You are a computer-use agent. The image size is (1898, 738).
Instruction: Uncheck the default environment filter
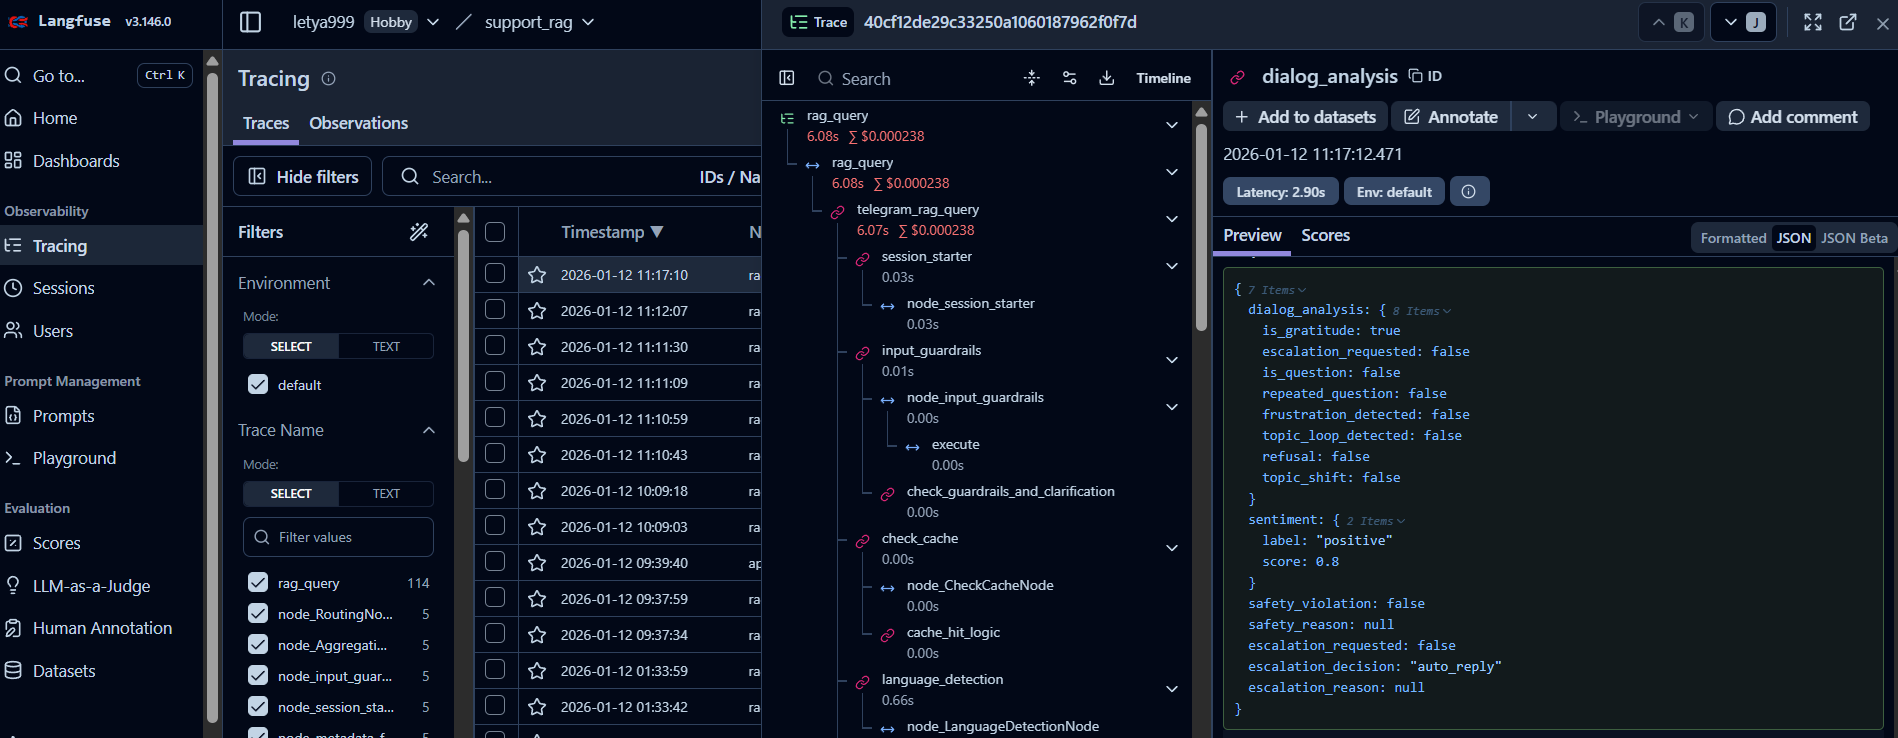click(x=258, y=384)
